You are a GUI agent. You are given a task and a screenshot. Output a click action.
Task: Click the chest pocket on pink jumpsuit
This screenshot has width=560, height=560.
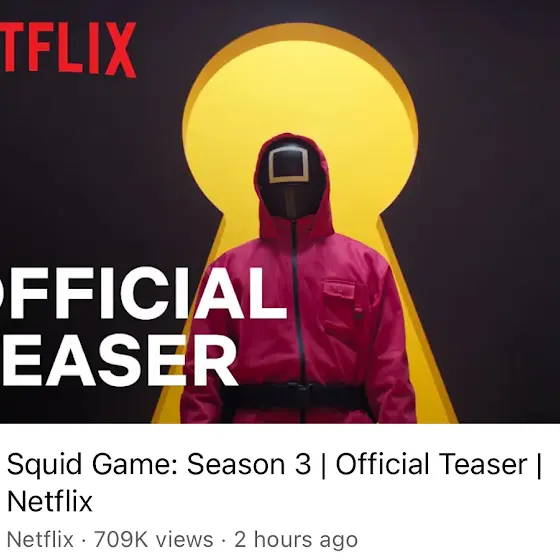[339, 307]
